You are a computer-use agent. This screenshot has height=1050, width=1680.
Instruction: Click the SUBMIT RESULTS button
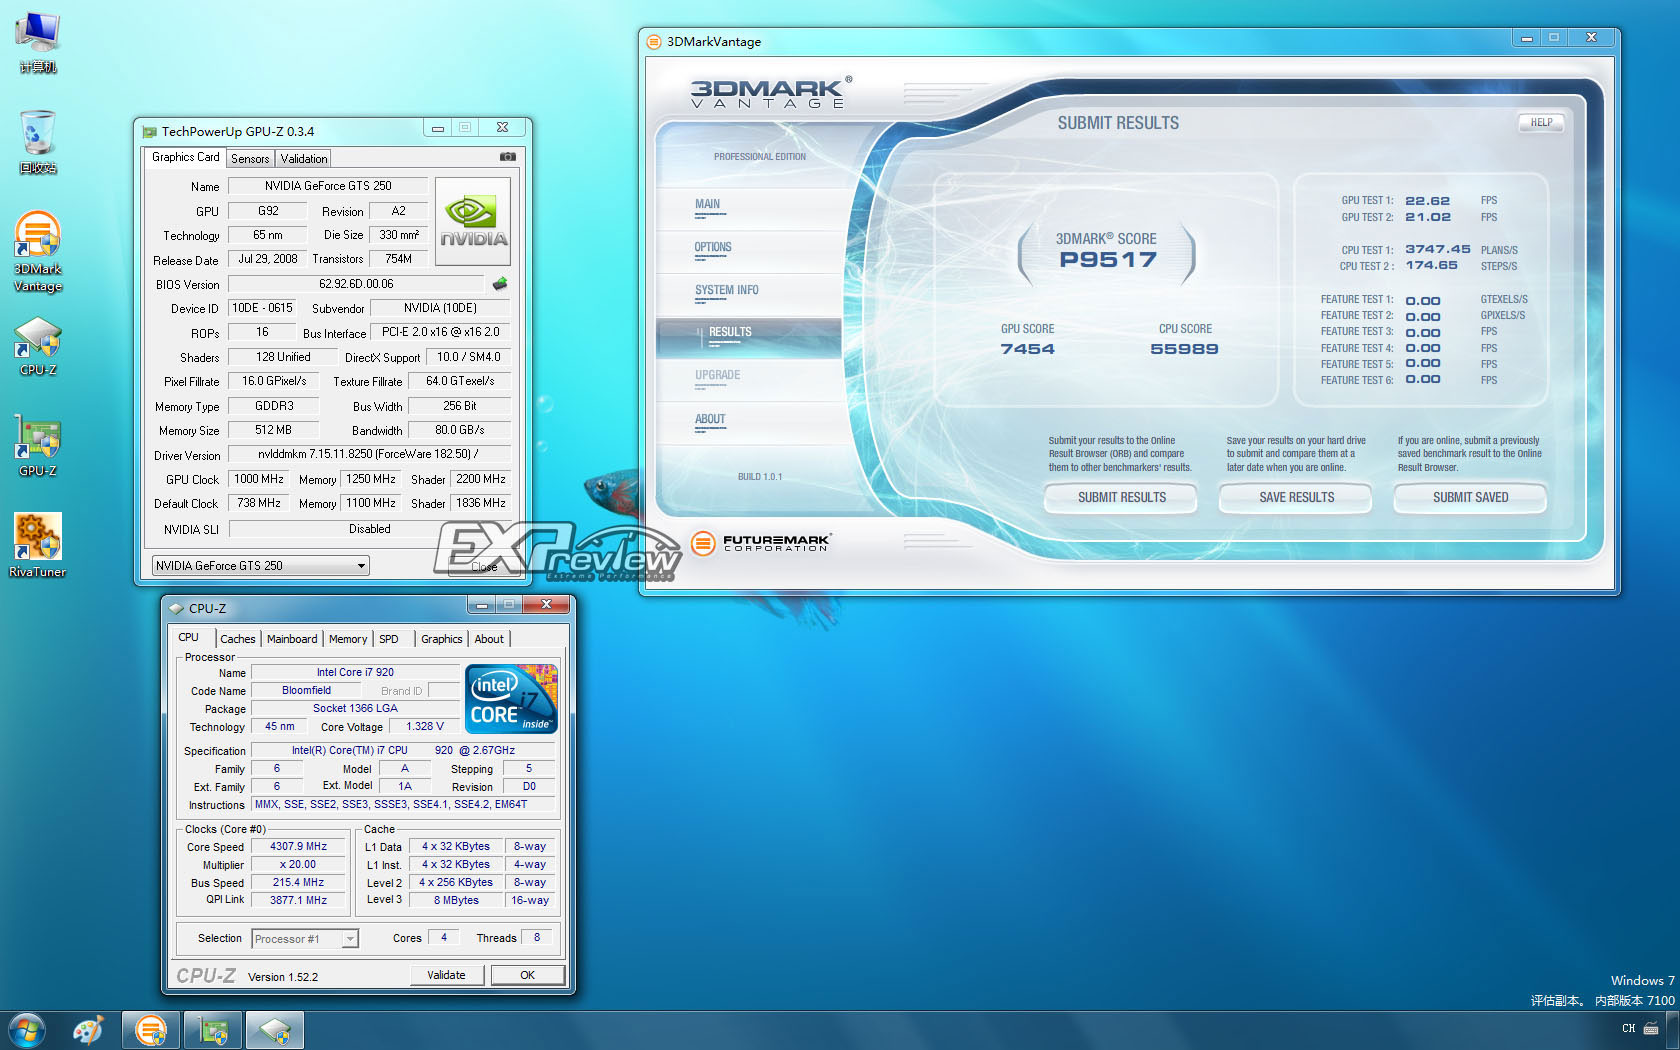click(1121, 498)
